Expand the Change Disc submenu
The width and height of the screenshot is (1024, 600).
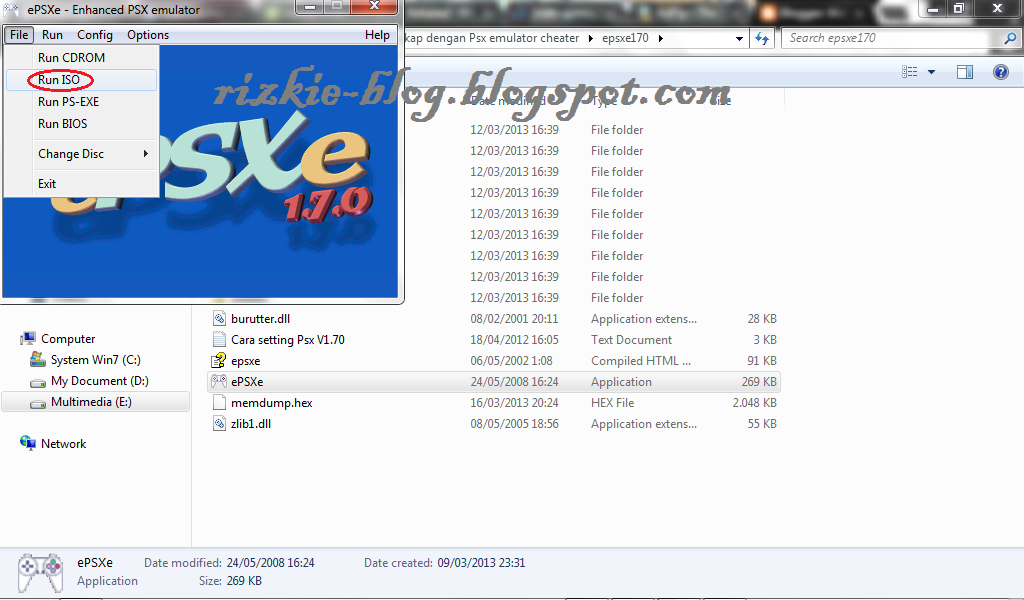click(x=81, y=153)
